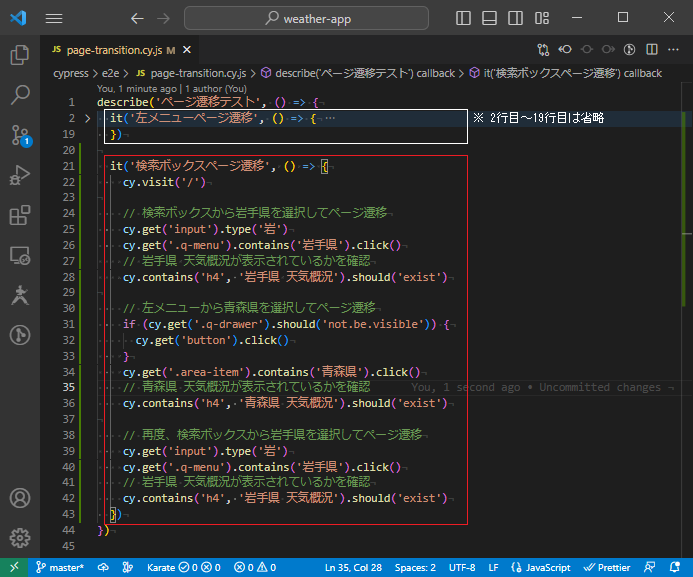Open the Extensions view

click(20, 215)
